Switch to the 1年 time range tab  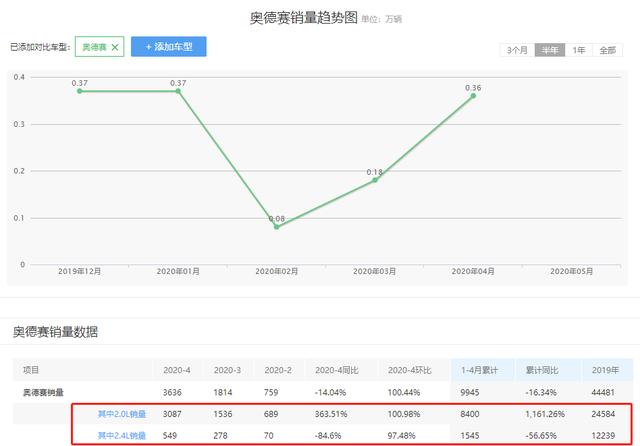[579, 50]
